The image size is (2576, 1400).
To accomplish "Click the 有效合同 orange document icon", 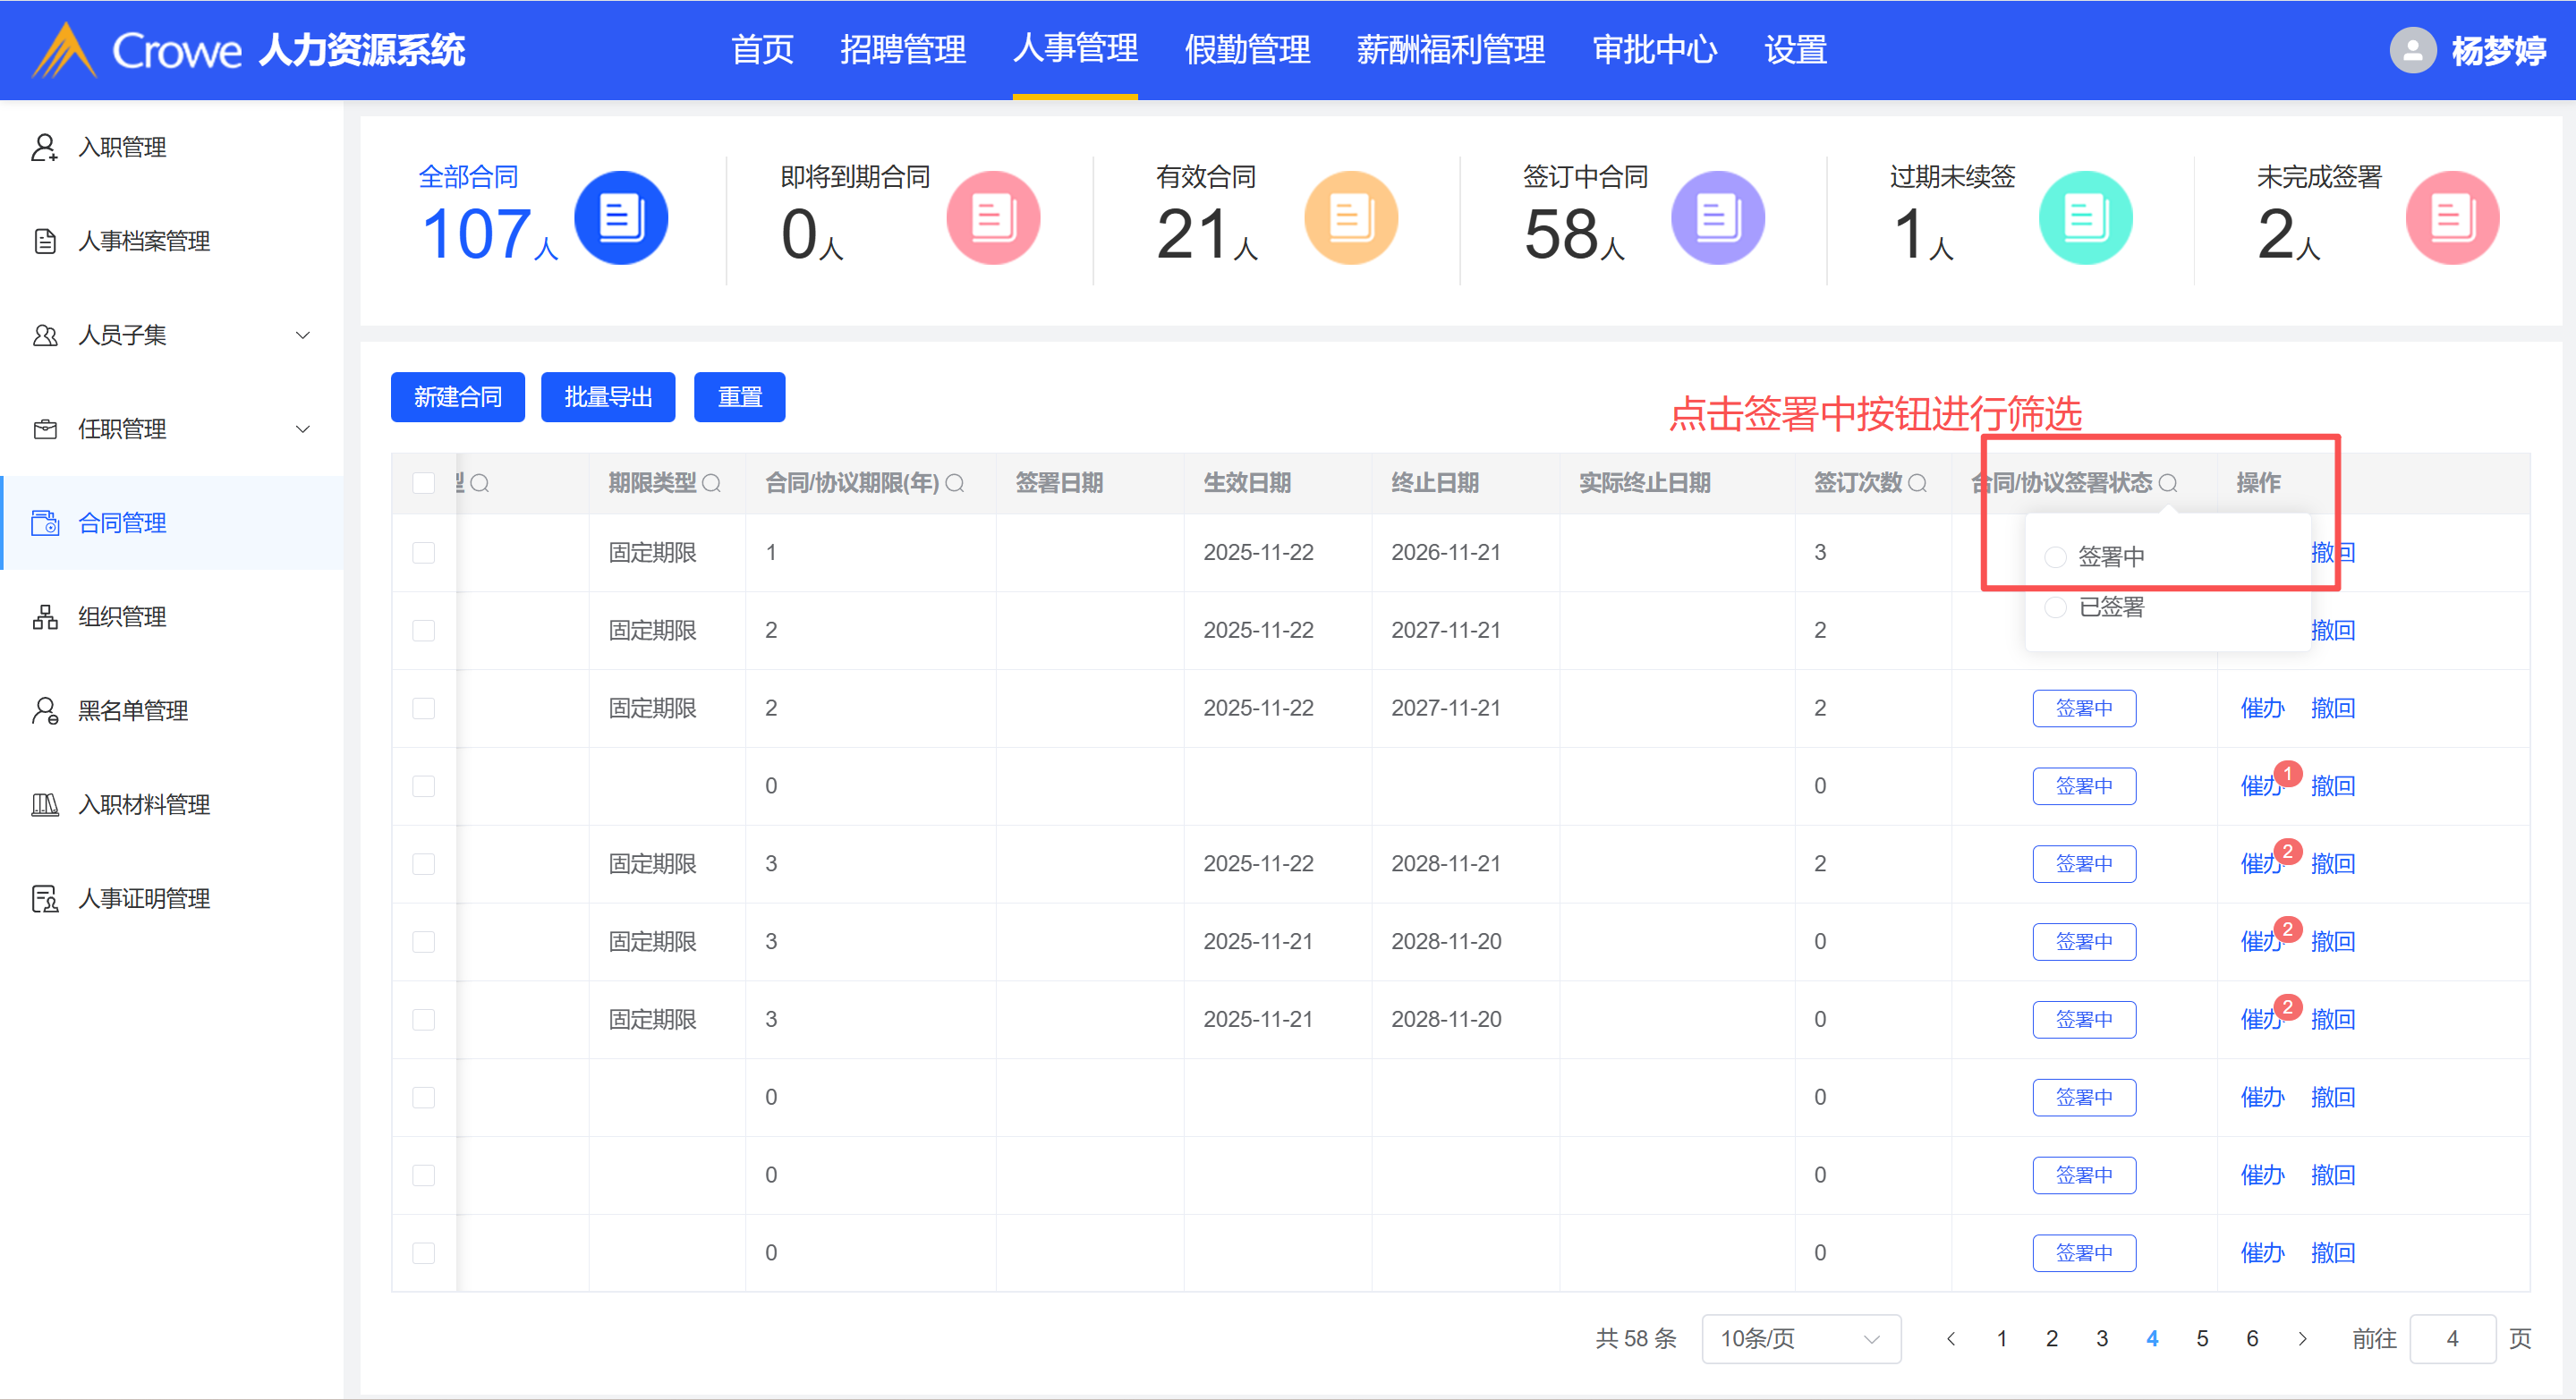I will coord(1350,218).
